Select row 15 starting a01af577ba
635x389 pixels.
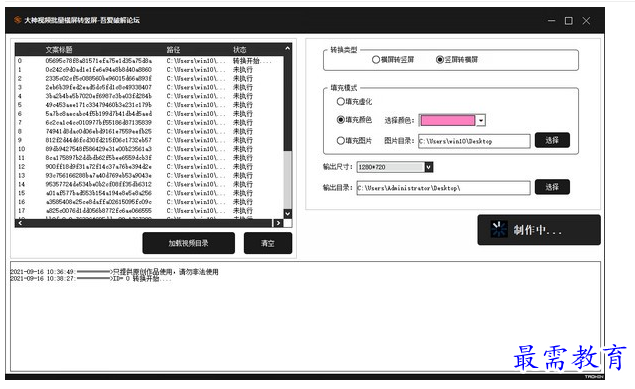click(x=149, y=193)
